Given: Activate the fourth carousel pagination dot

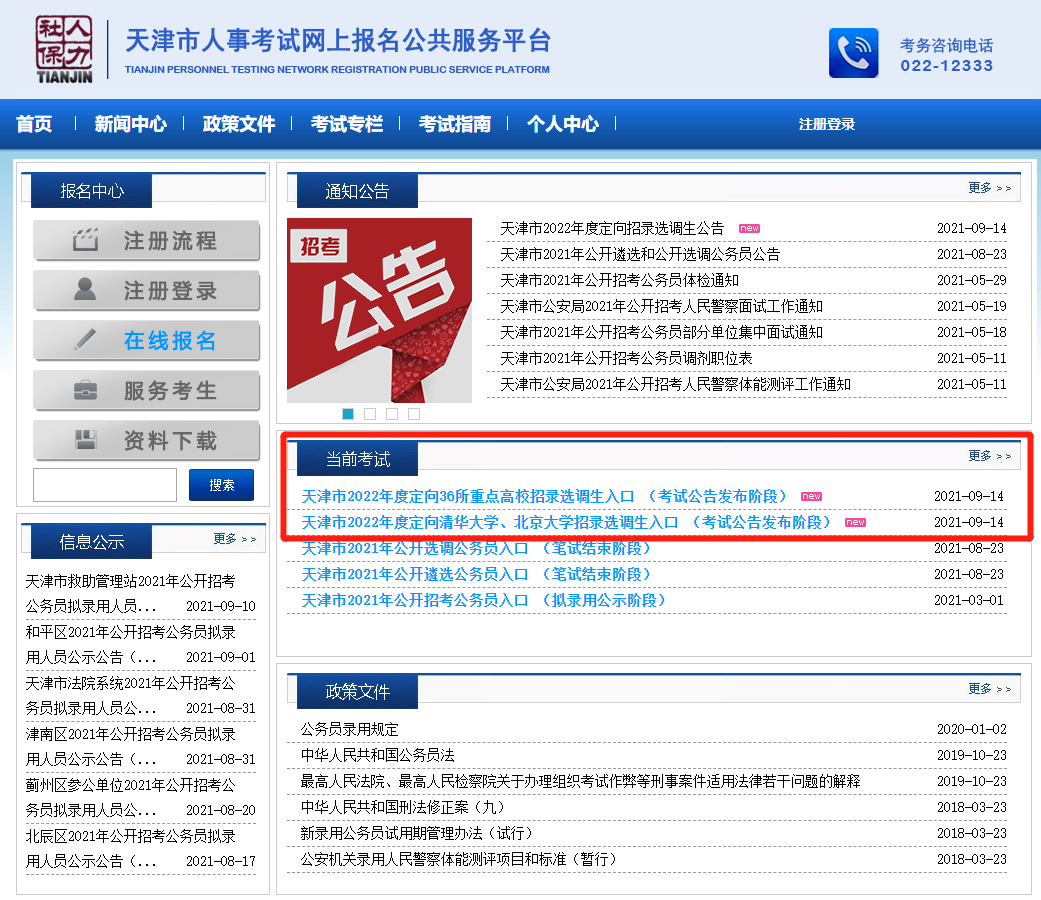Looking at the screenshot, I should pyautogui.click(x=414, y=413).
